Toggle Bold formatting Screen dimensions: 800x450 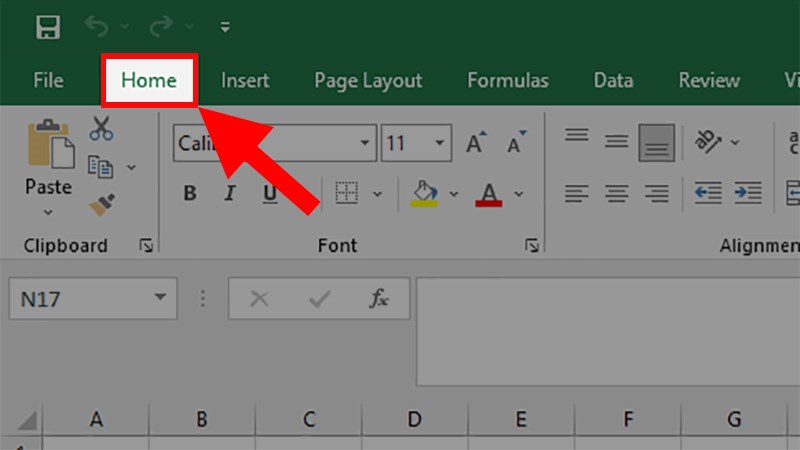tap(190, 193)
